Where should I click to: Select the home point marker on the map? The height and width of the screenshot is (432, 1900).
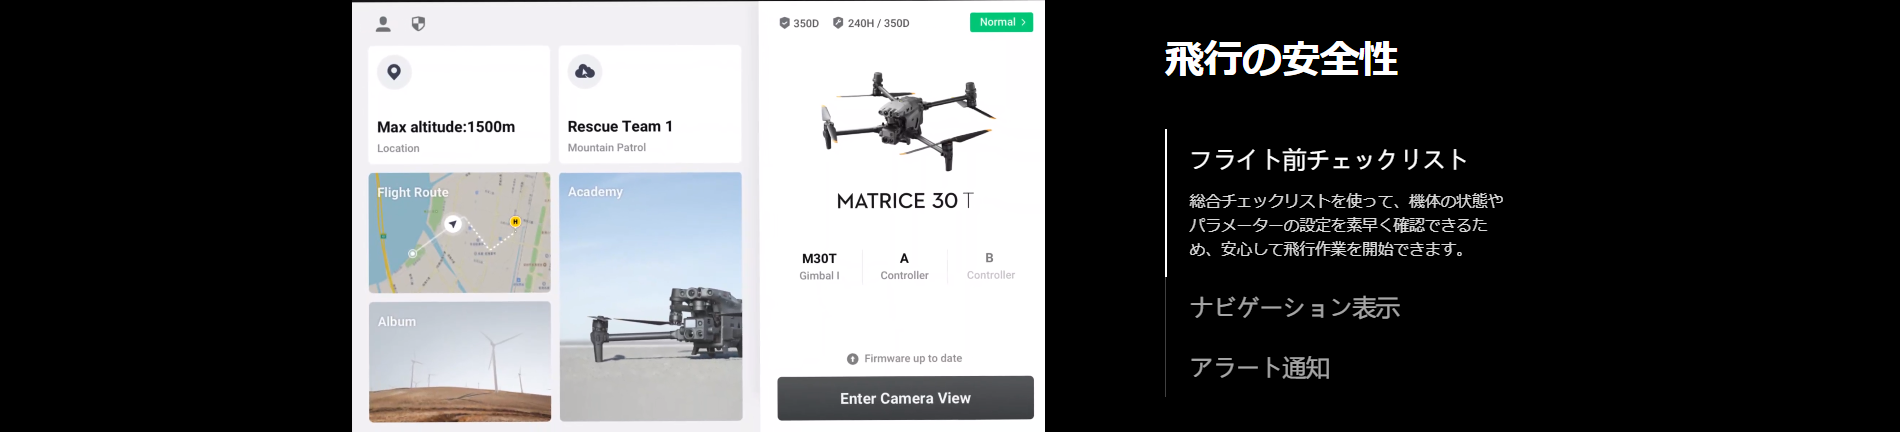[x=515, y=222]
